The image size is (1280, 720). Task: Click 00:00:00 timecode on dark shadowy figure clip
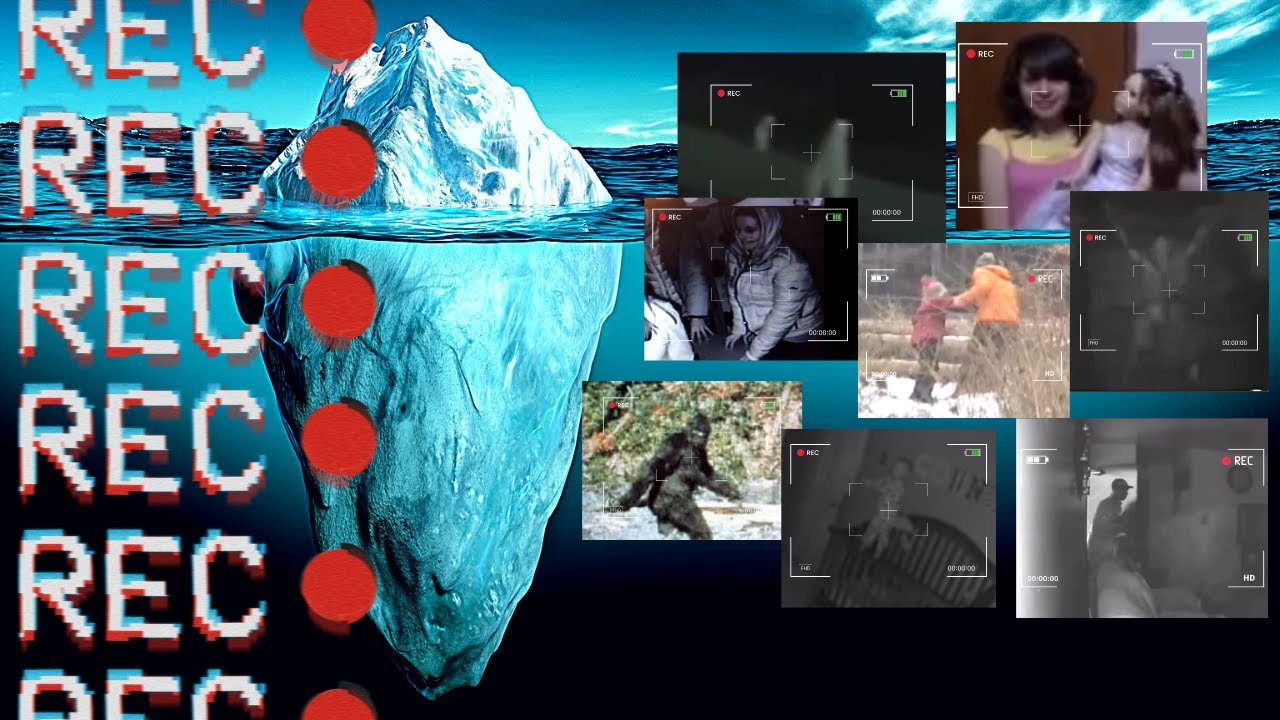[1235, 343]
